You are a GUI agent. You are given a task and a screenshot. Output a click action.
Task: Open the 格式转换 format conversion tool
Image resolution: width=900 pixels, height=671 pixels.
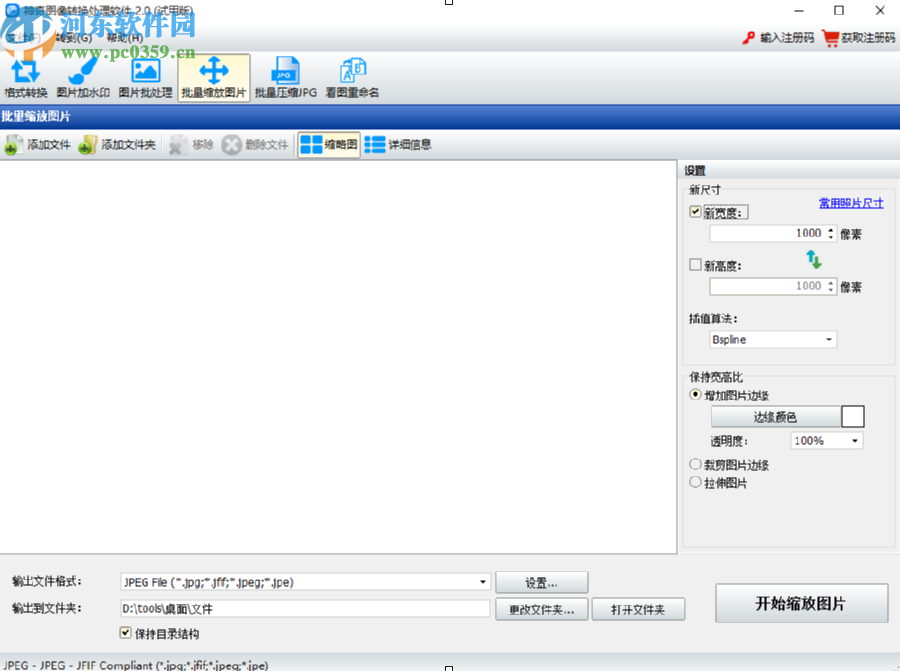point(26,78)
